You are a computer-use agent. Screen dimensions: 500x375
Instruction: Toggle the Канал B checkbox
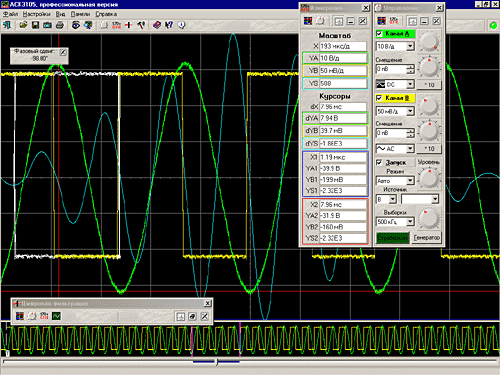[x=379, y=98]
